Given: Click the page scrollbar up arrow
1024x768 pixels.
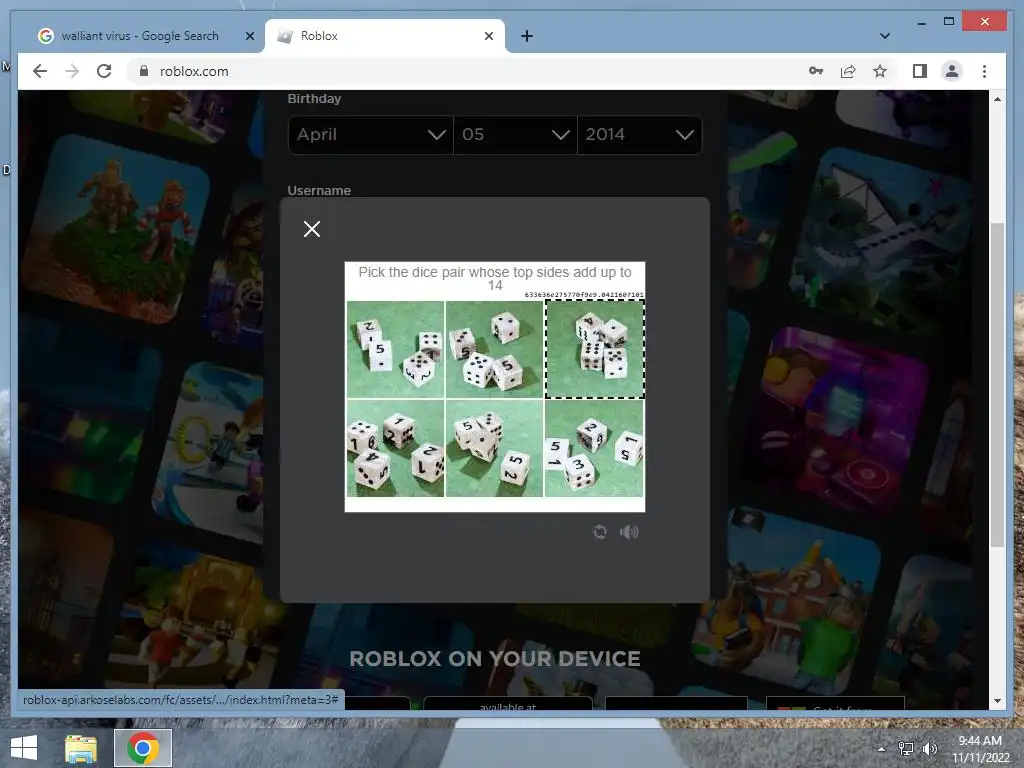Looking at the screenshot, I should 997,99.
